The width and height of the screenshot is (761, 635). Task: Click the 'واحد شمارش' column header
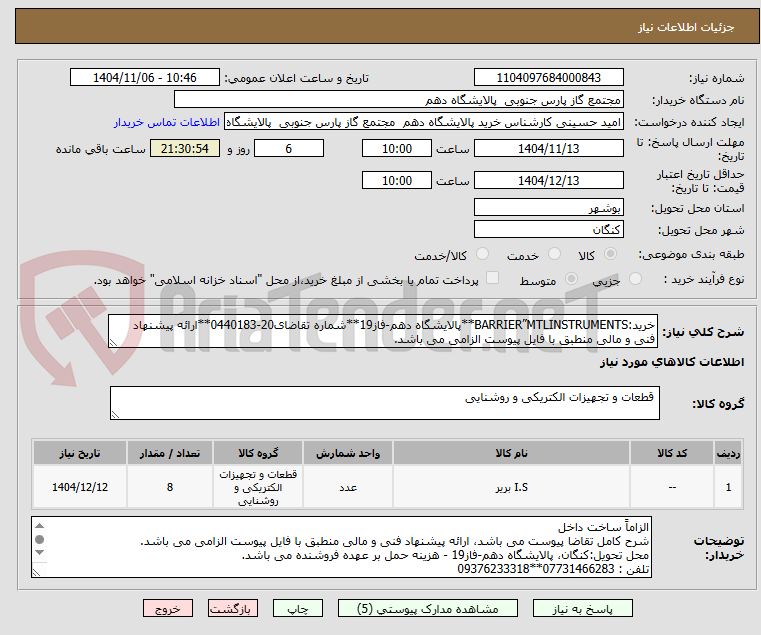(347, 453)
